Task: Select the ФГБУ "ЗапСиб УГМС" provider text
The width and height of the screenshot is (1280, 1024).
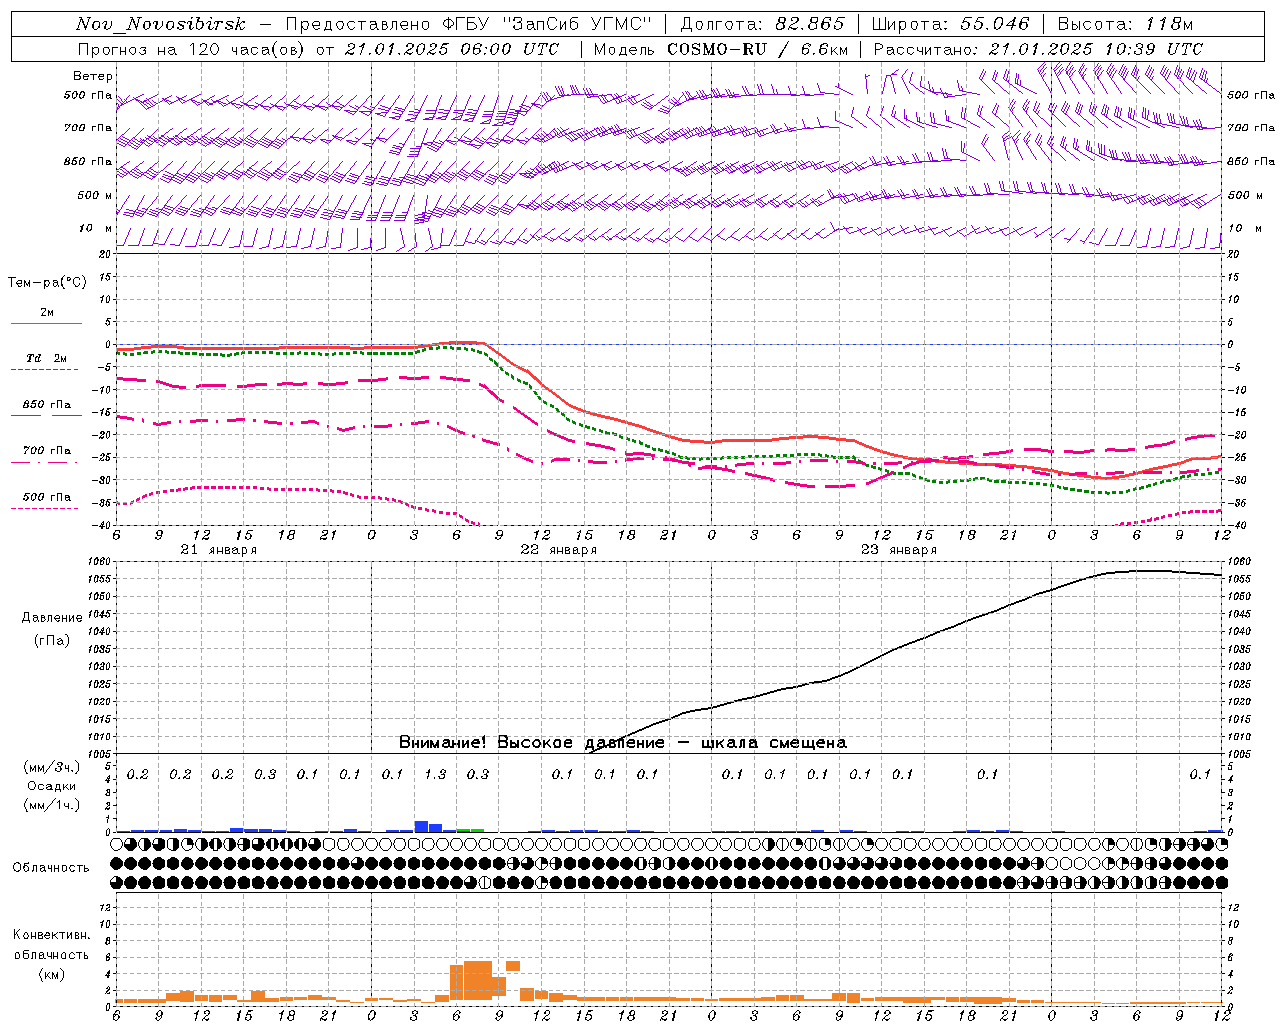Action: click(547, 24)
